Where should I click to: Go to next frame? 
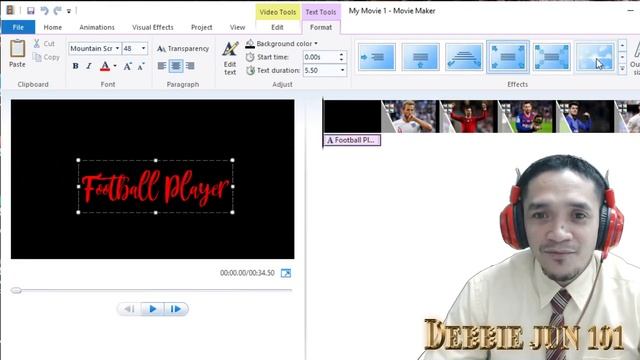click(x=176, y=309)
